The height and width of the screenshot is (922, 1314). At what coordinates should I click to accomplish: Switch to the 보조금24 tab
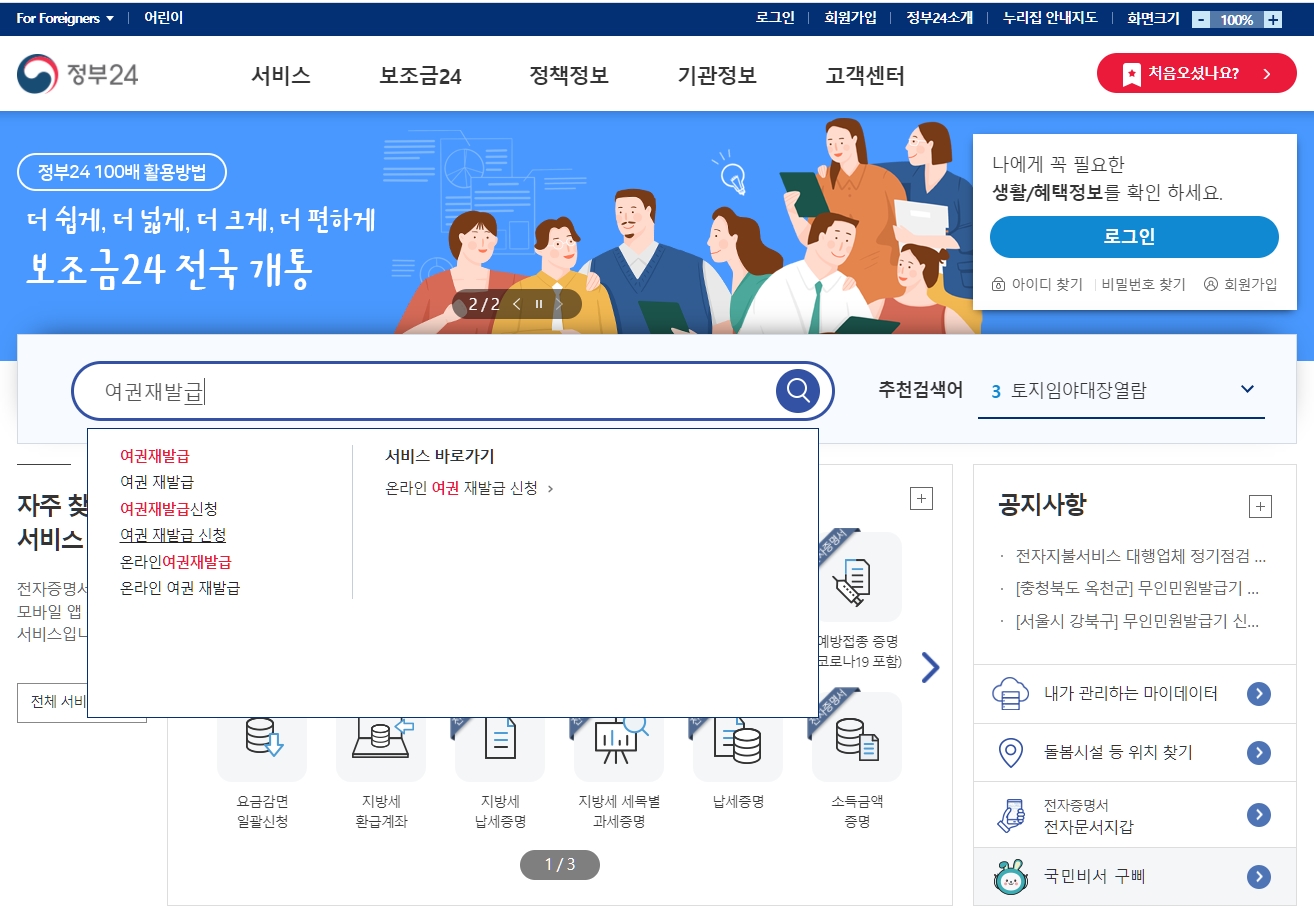click(421, 73)
